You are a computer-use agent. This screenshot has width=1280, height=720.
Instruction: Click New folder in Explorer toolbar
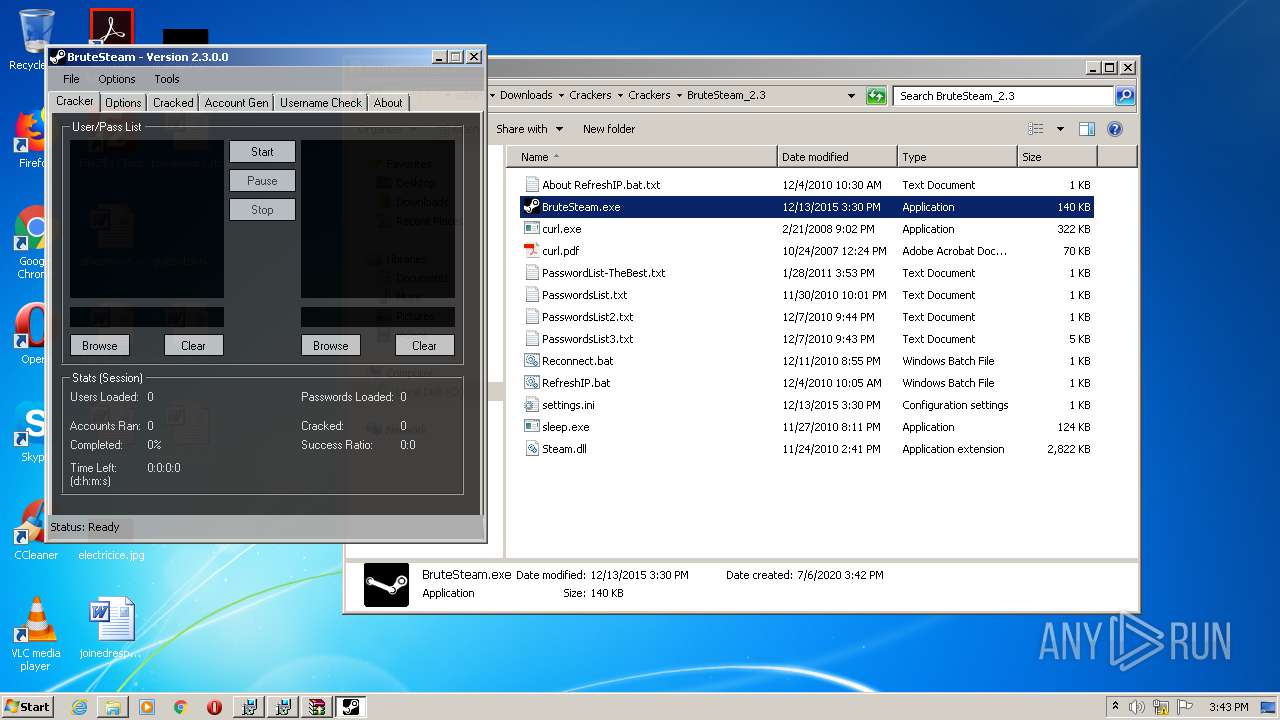[609, 129]
